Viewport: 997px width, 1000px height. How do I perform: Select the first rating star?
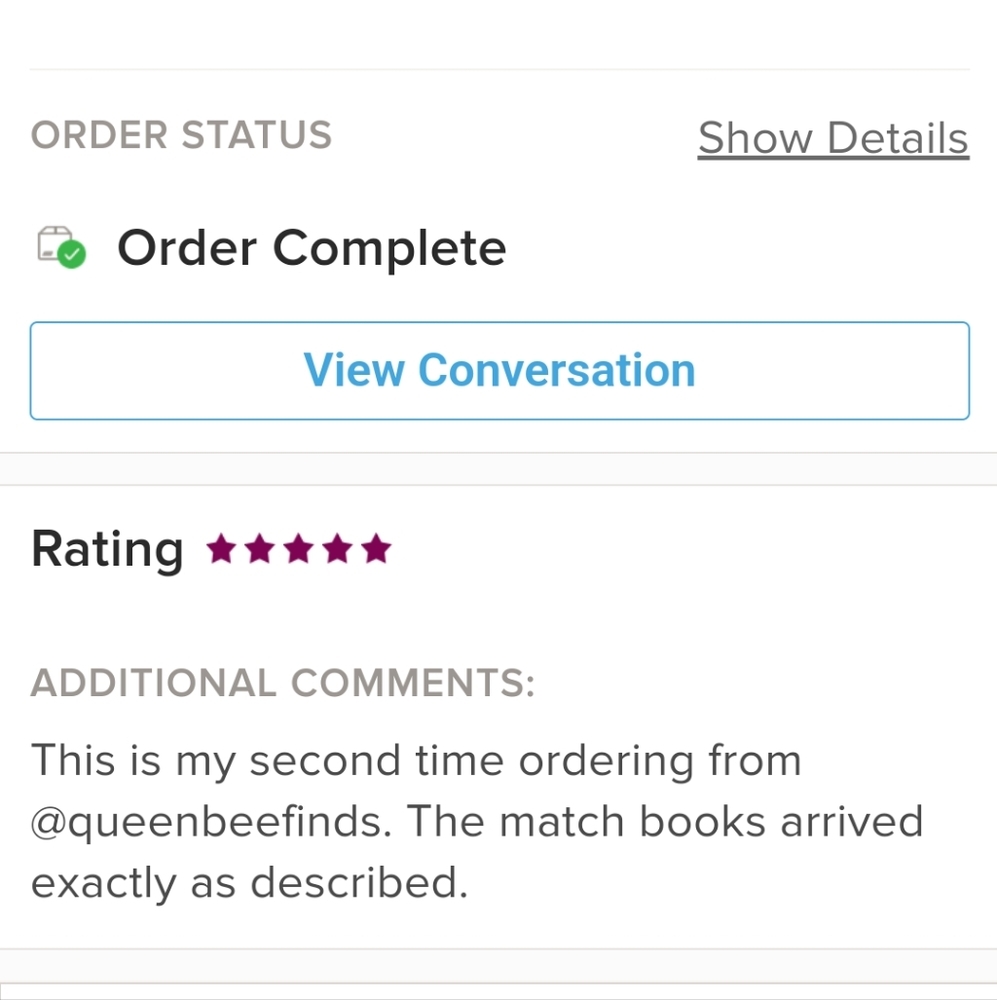point(220,549)
